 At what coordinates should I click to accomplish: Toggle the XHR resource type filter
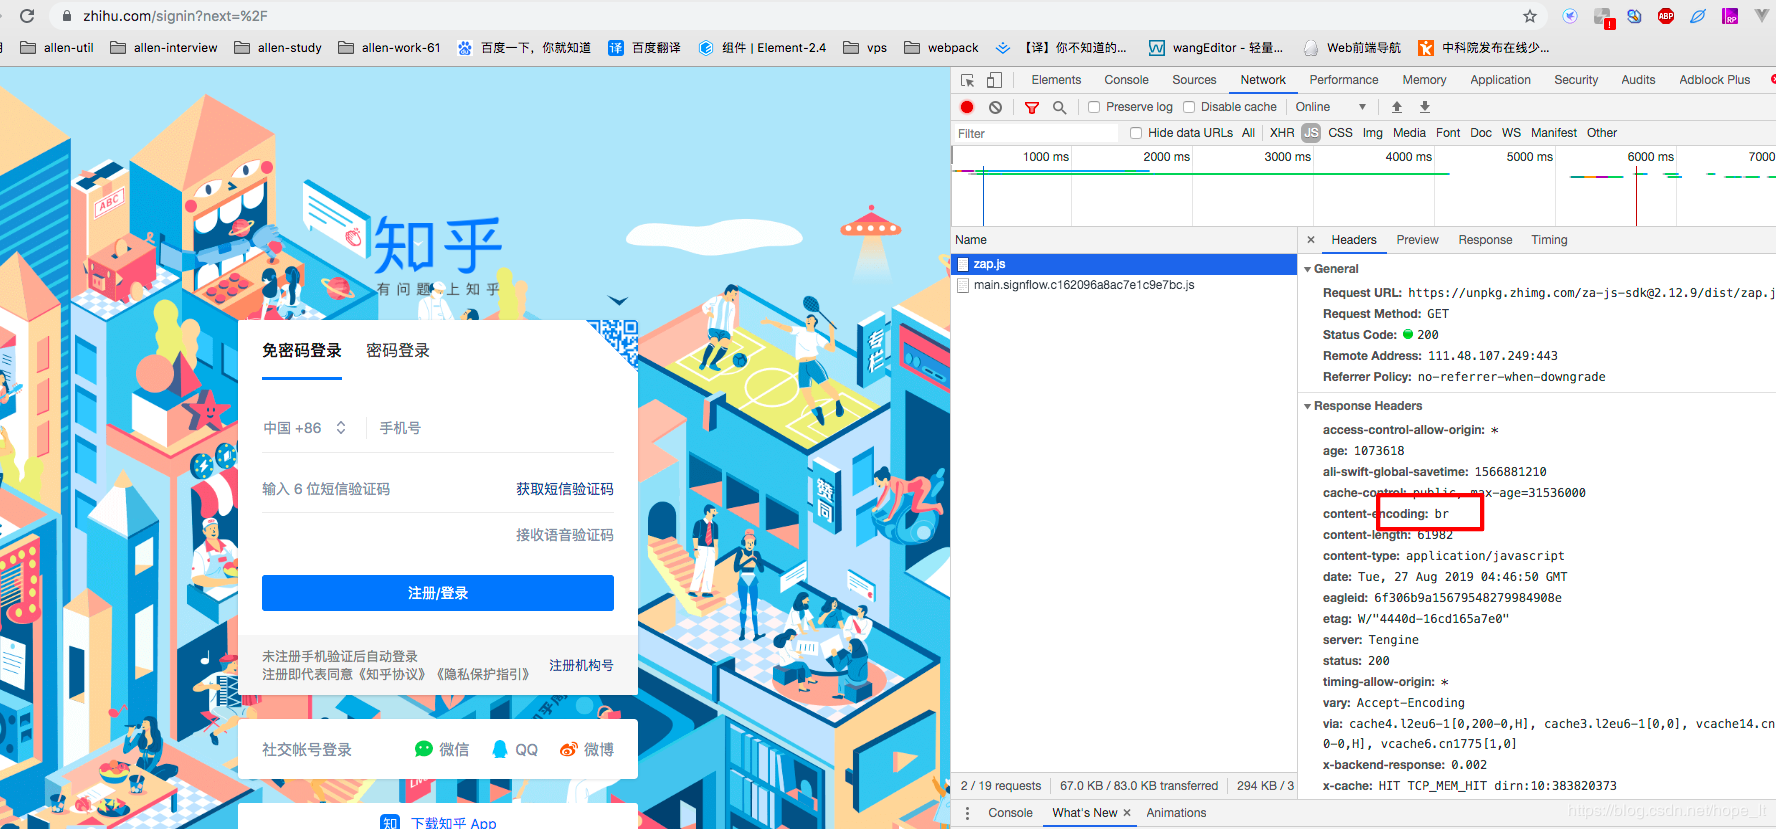[x=1282, y=133]
